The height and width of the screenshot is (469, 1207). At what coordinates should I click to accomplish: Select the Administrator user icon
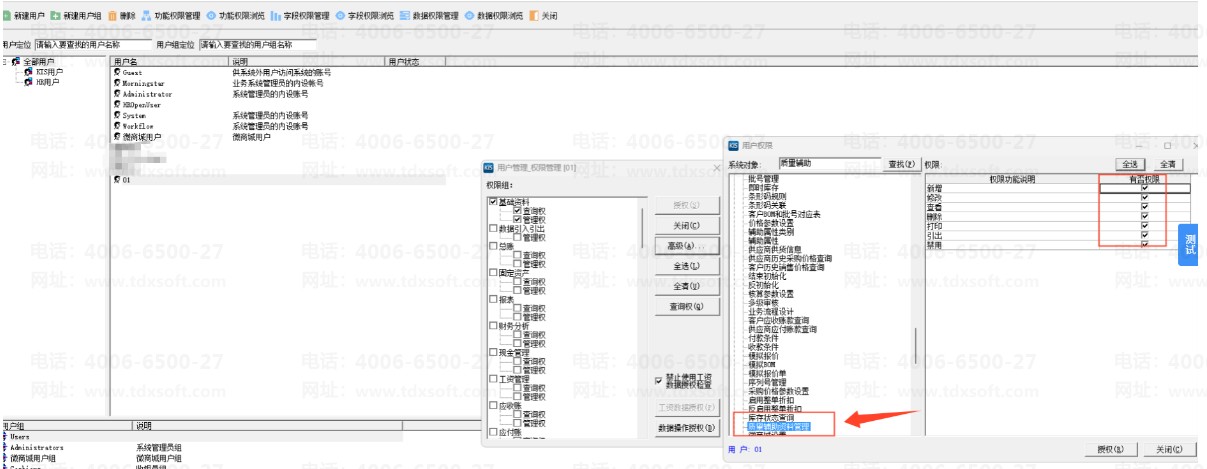click(117, 94)
